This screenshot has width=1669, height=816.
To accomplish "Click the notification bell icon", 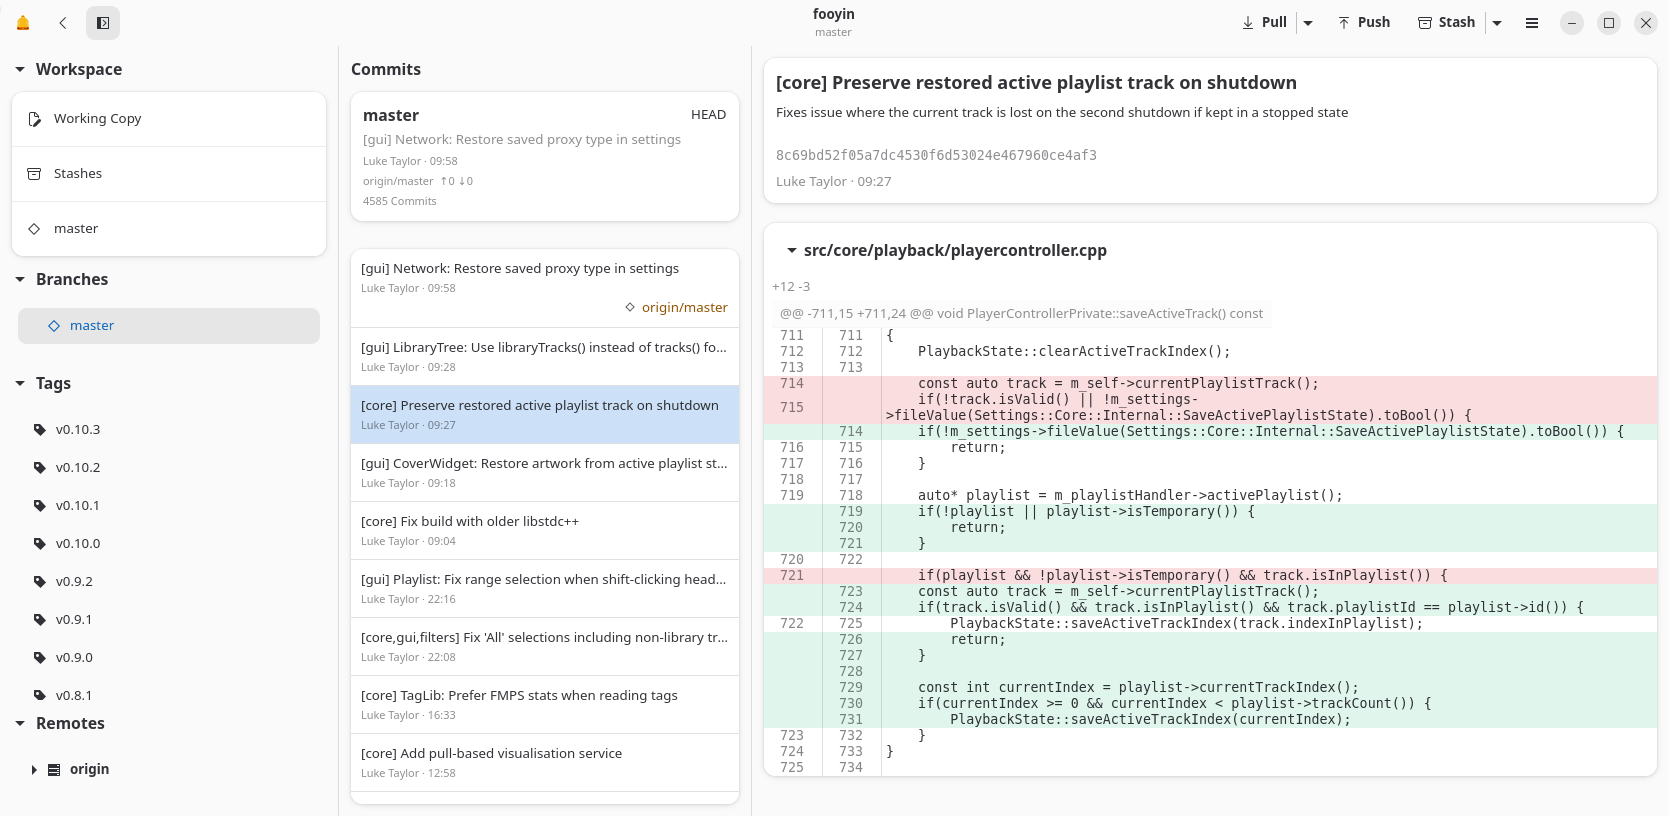I will coord(23,23).
